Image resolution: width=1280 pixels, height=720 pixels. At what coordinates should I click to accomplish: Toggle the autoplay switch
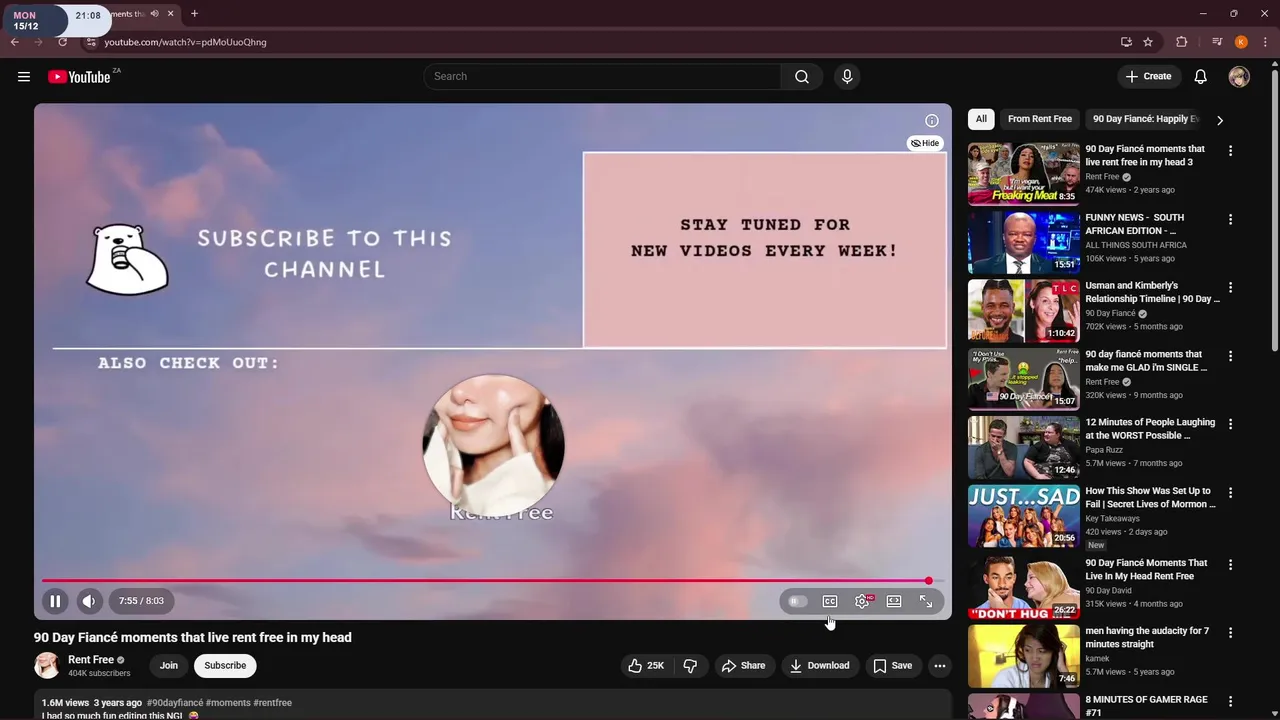point(797,601)
